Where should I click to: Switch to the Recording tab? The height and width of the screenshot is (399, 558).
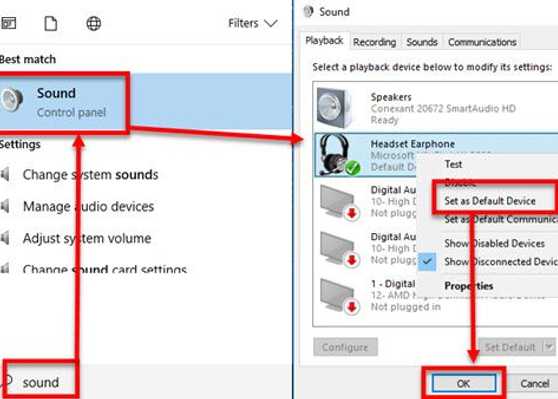coord(374,42)
